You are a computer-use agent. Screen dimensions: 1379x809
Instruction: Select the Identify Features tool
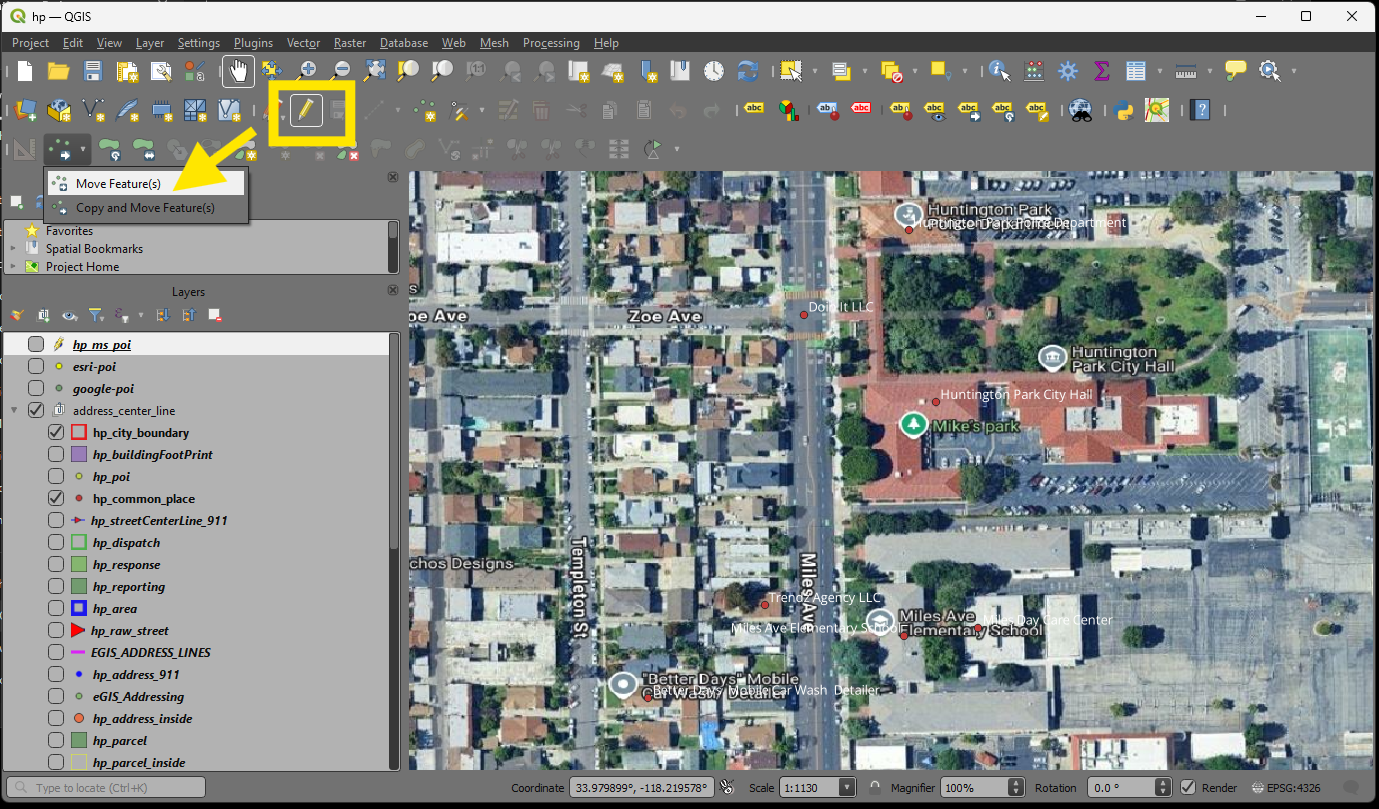point(999,71)
